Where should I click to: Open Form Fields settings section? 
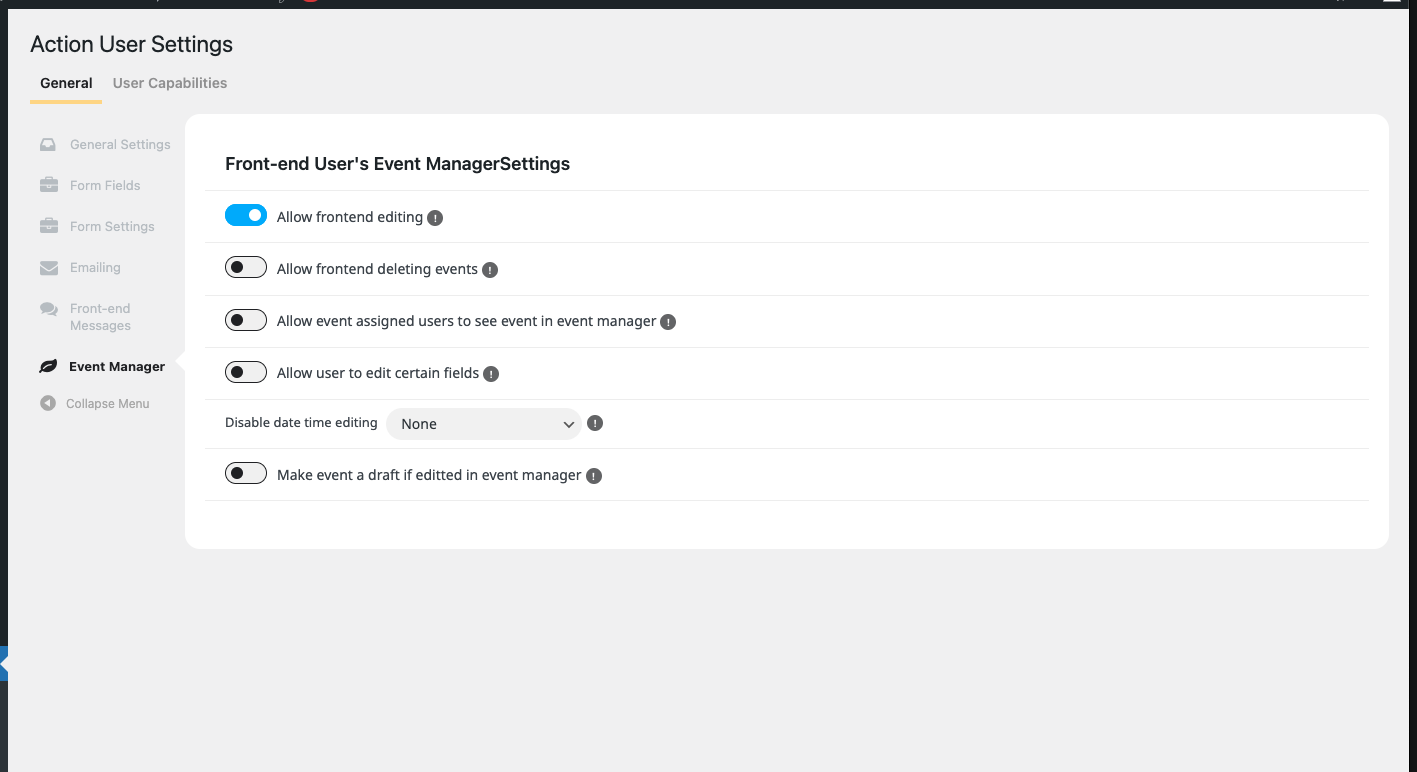[105, 185]
